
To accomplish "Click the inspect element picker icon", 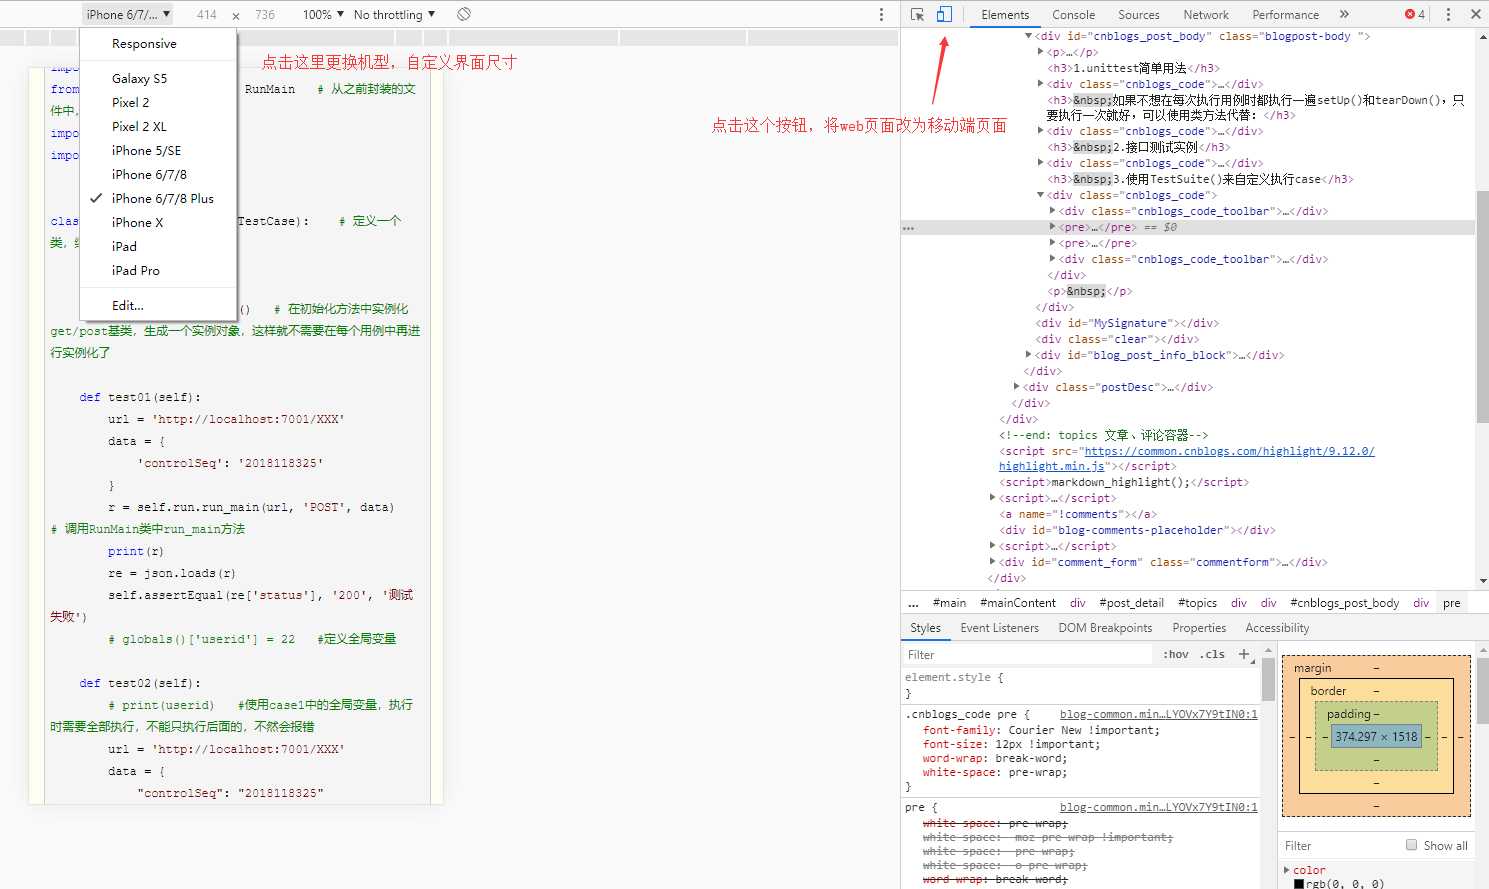I will pyautogui.click(x=917, y=14).
